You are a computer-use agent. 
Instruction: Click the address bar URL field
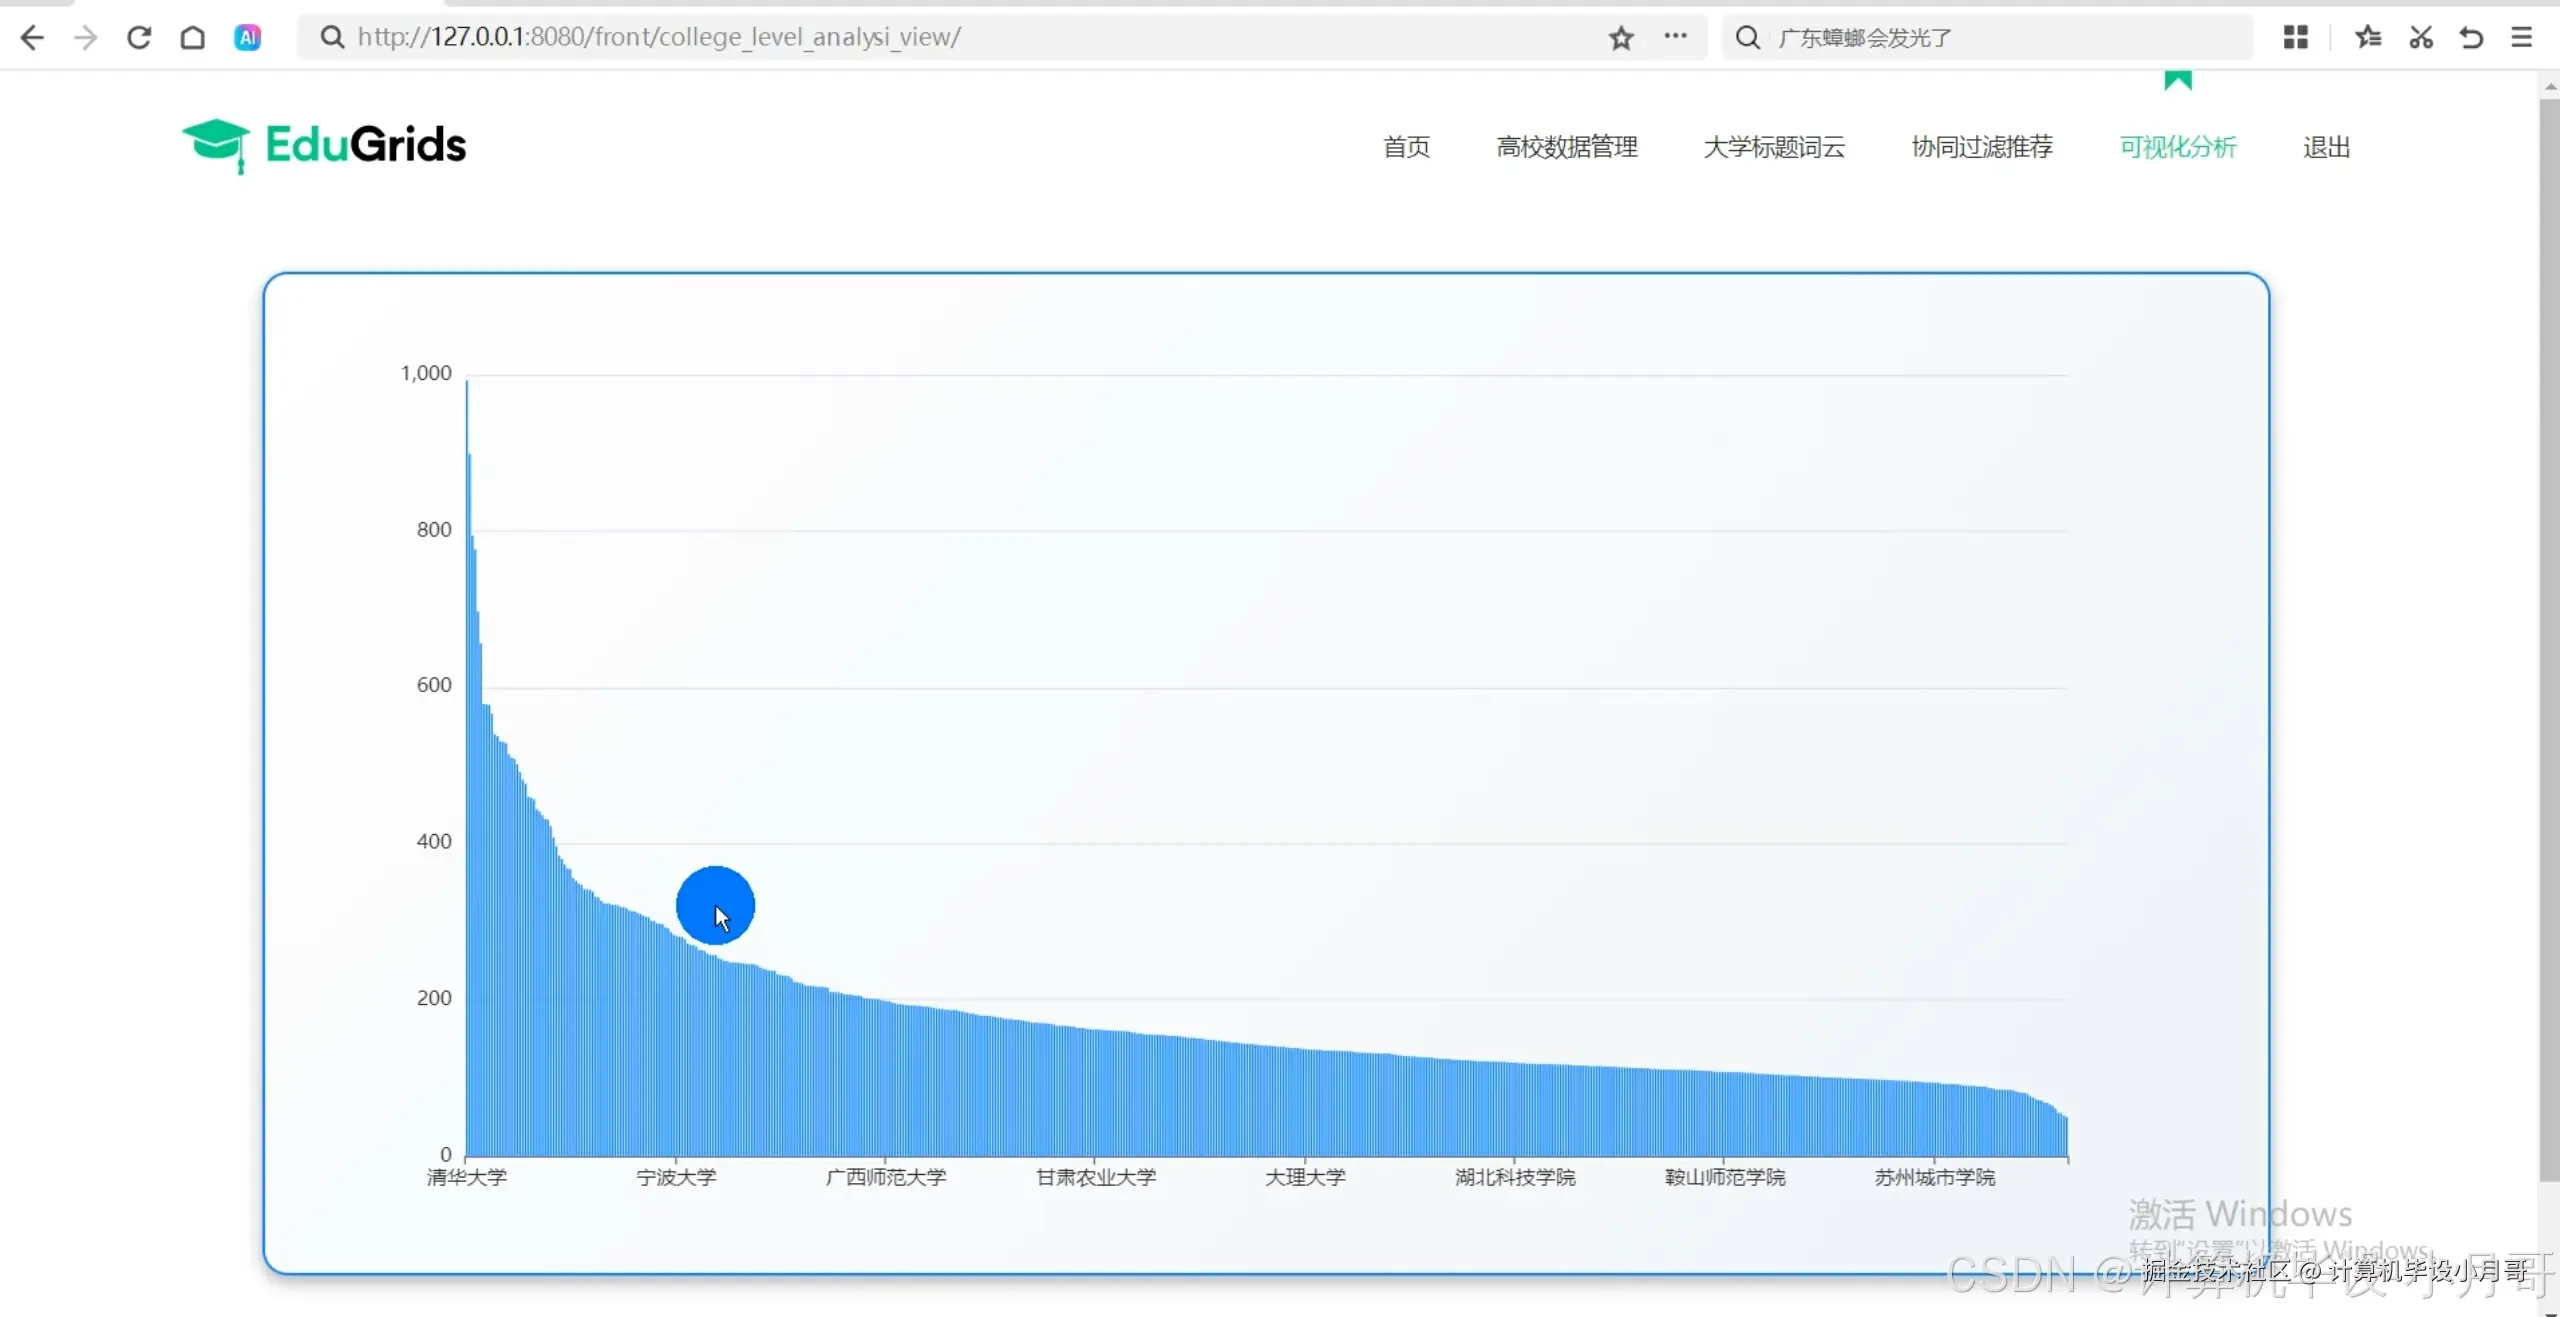tap(900, 38)
